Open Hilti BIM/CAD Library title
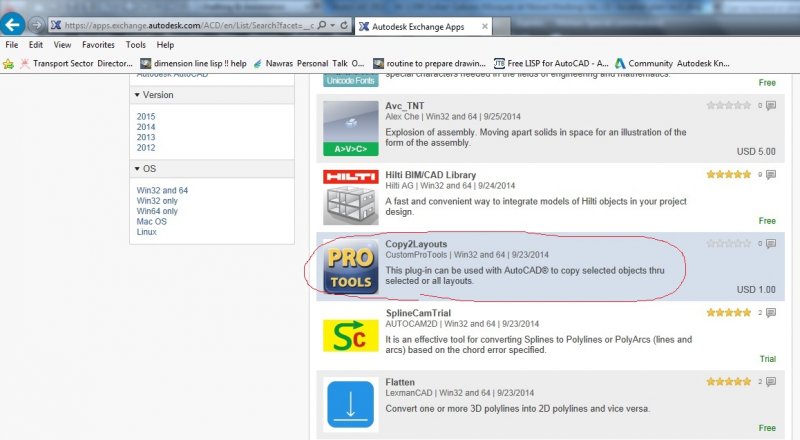Viewport: 800px width, 440px height. click(x=431, y=175)
